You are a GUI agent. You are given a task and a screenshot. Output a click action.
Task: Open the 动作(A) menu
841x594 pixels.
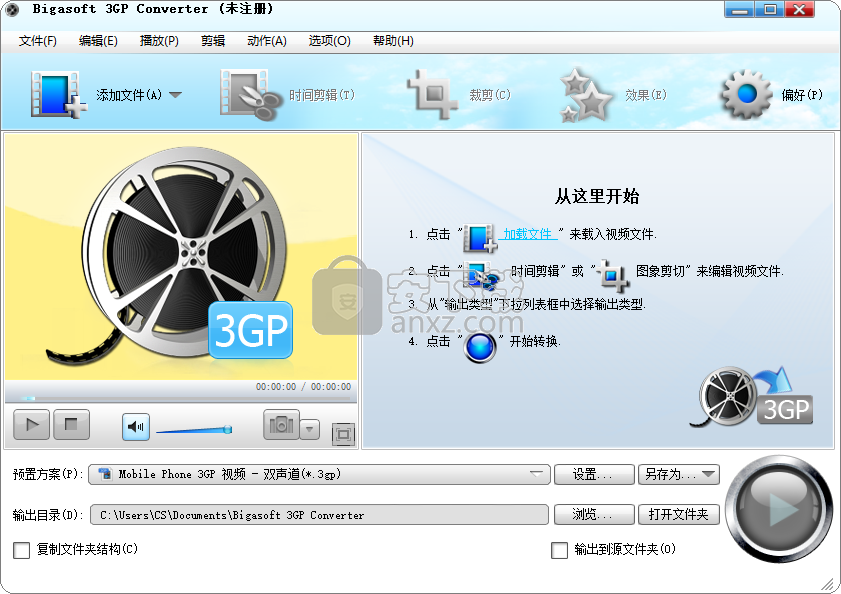pyautogui.click(x=267, y=41)
